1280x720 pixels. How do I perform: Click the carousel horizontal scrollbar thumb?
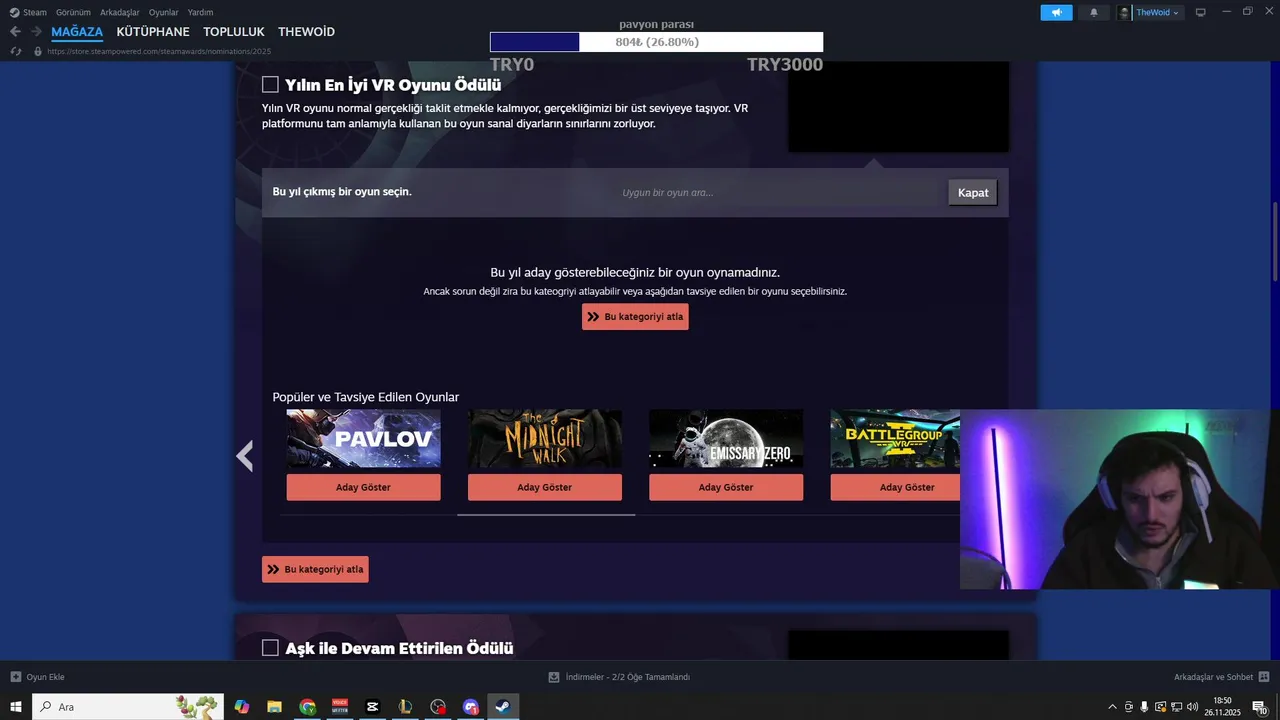pyautogui.click(x=546, y=515)
